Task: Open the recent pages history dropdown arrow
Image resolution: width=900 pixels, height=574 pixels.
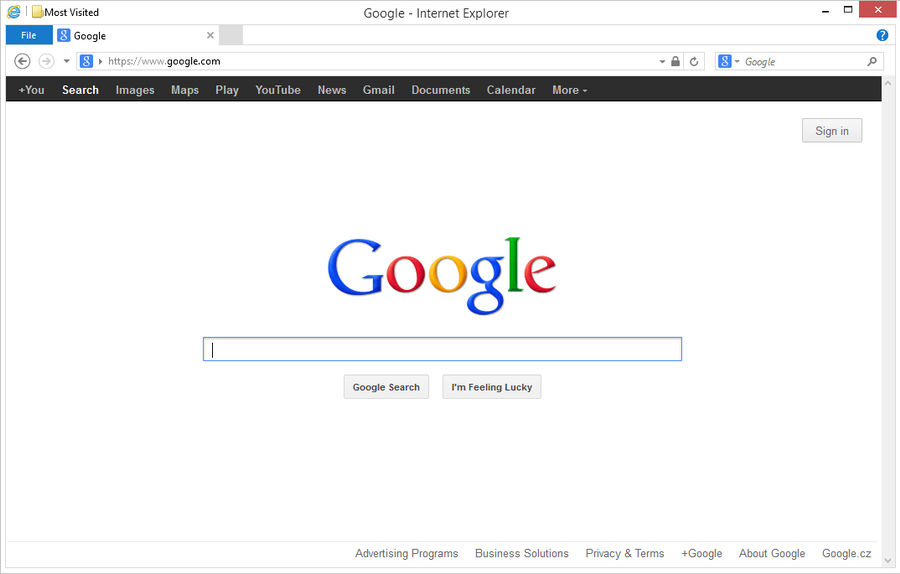Action: (x=67, y=61)
